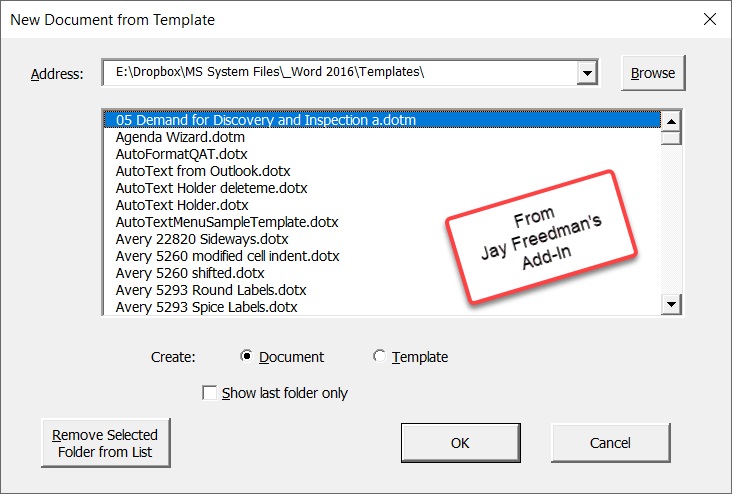Image resolution: width=732 pixels, height=494 pixels.
Task: Confirm with the OK button
Action: pyautogui.click(x=460, y=443)
